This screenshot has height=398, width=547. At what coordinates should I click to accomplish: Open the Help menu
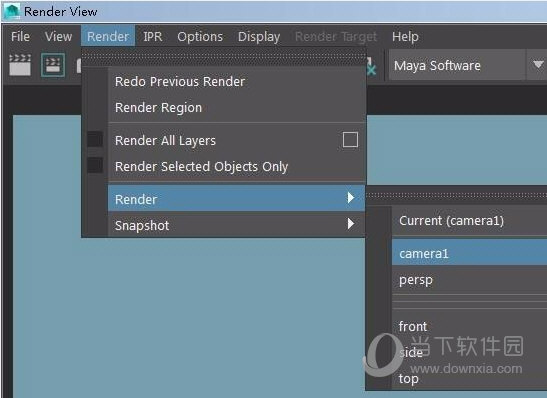point(405,36)
